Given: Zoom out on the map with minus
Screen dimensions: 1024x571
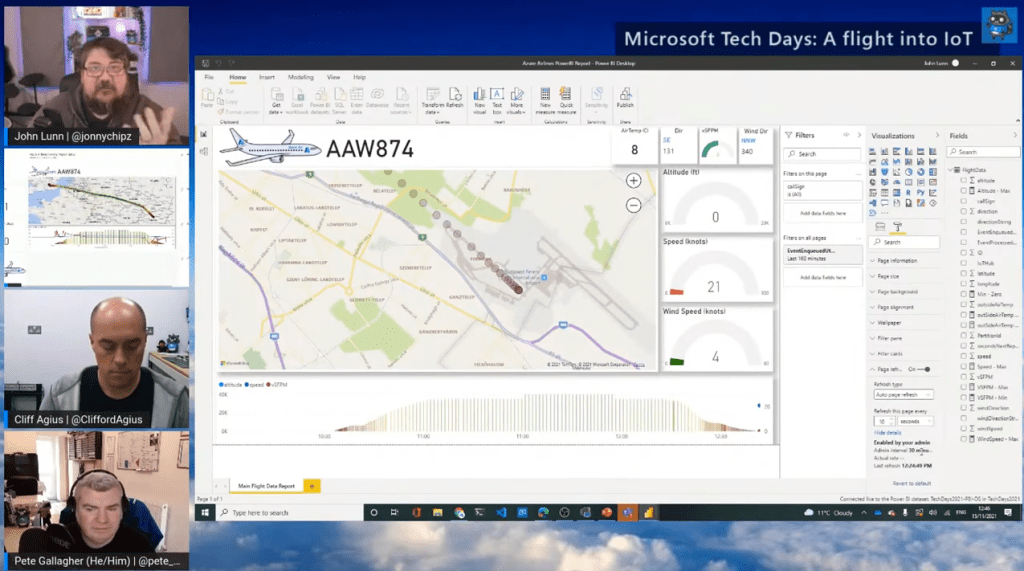Looking at the screenshot, I should coord(633,205).
